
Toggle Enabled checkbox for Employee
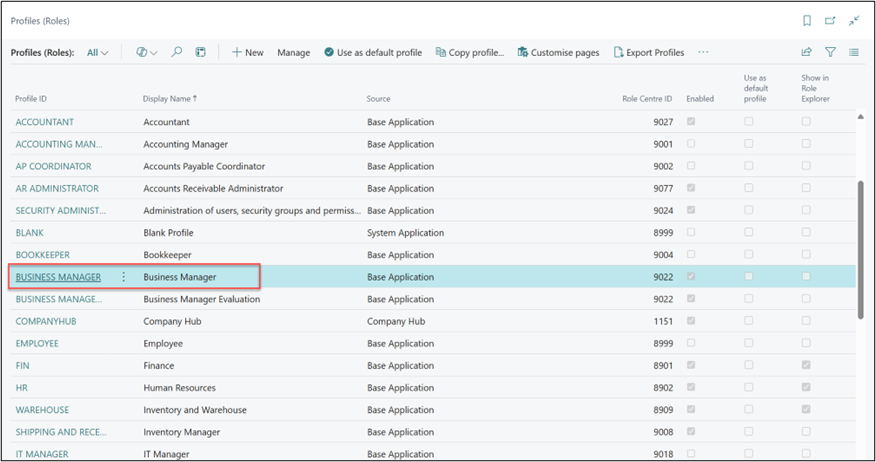point(691,343)
